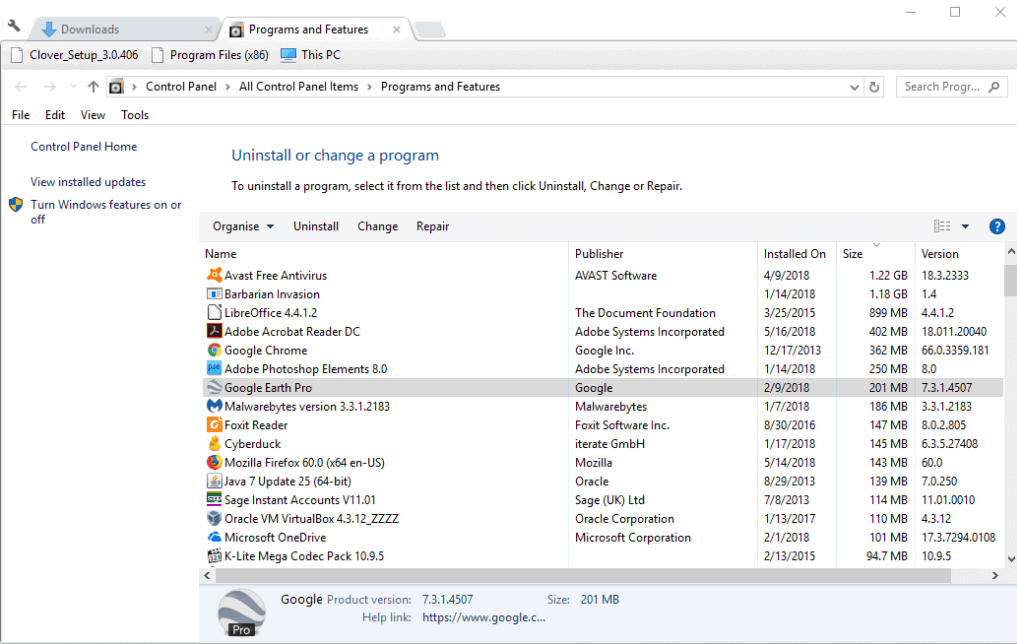Open a new Clover tab
The image size is (1017, 644).
pos(429,29)
